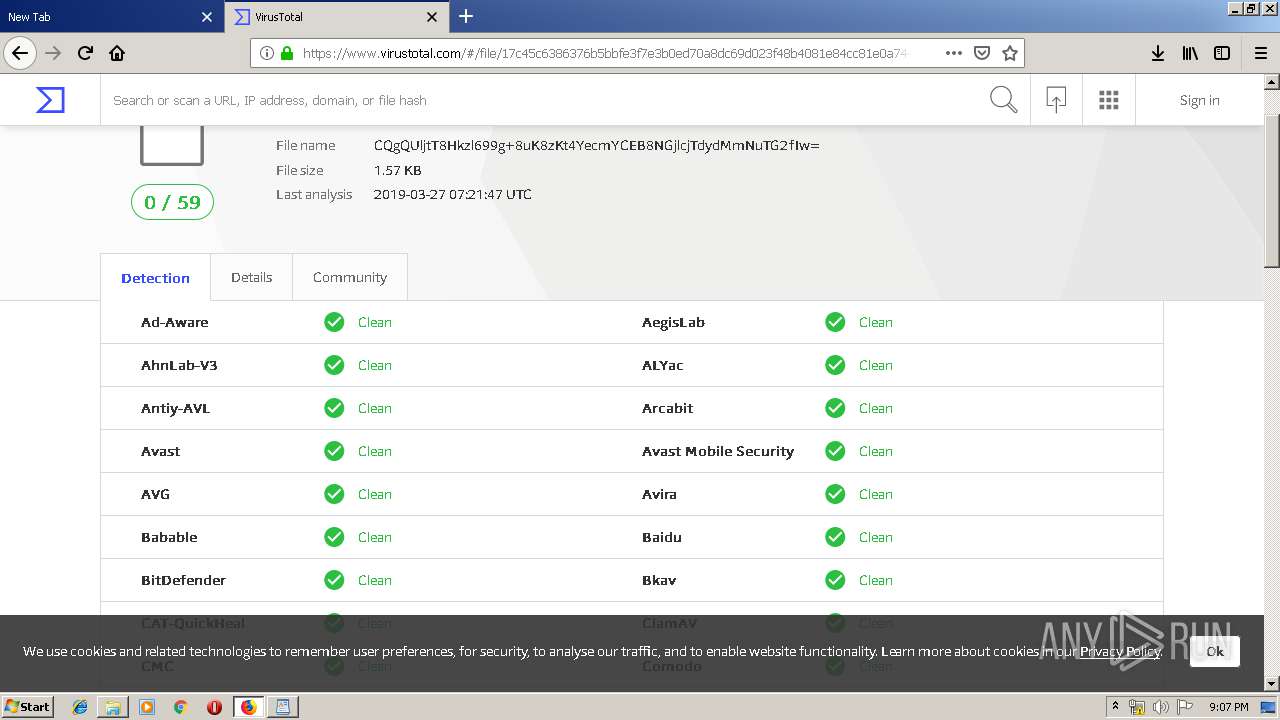Click the browser forward arrow
The height and width of the screenshot is (720, 1280).
(x=53, y=53)
